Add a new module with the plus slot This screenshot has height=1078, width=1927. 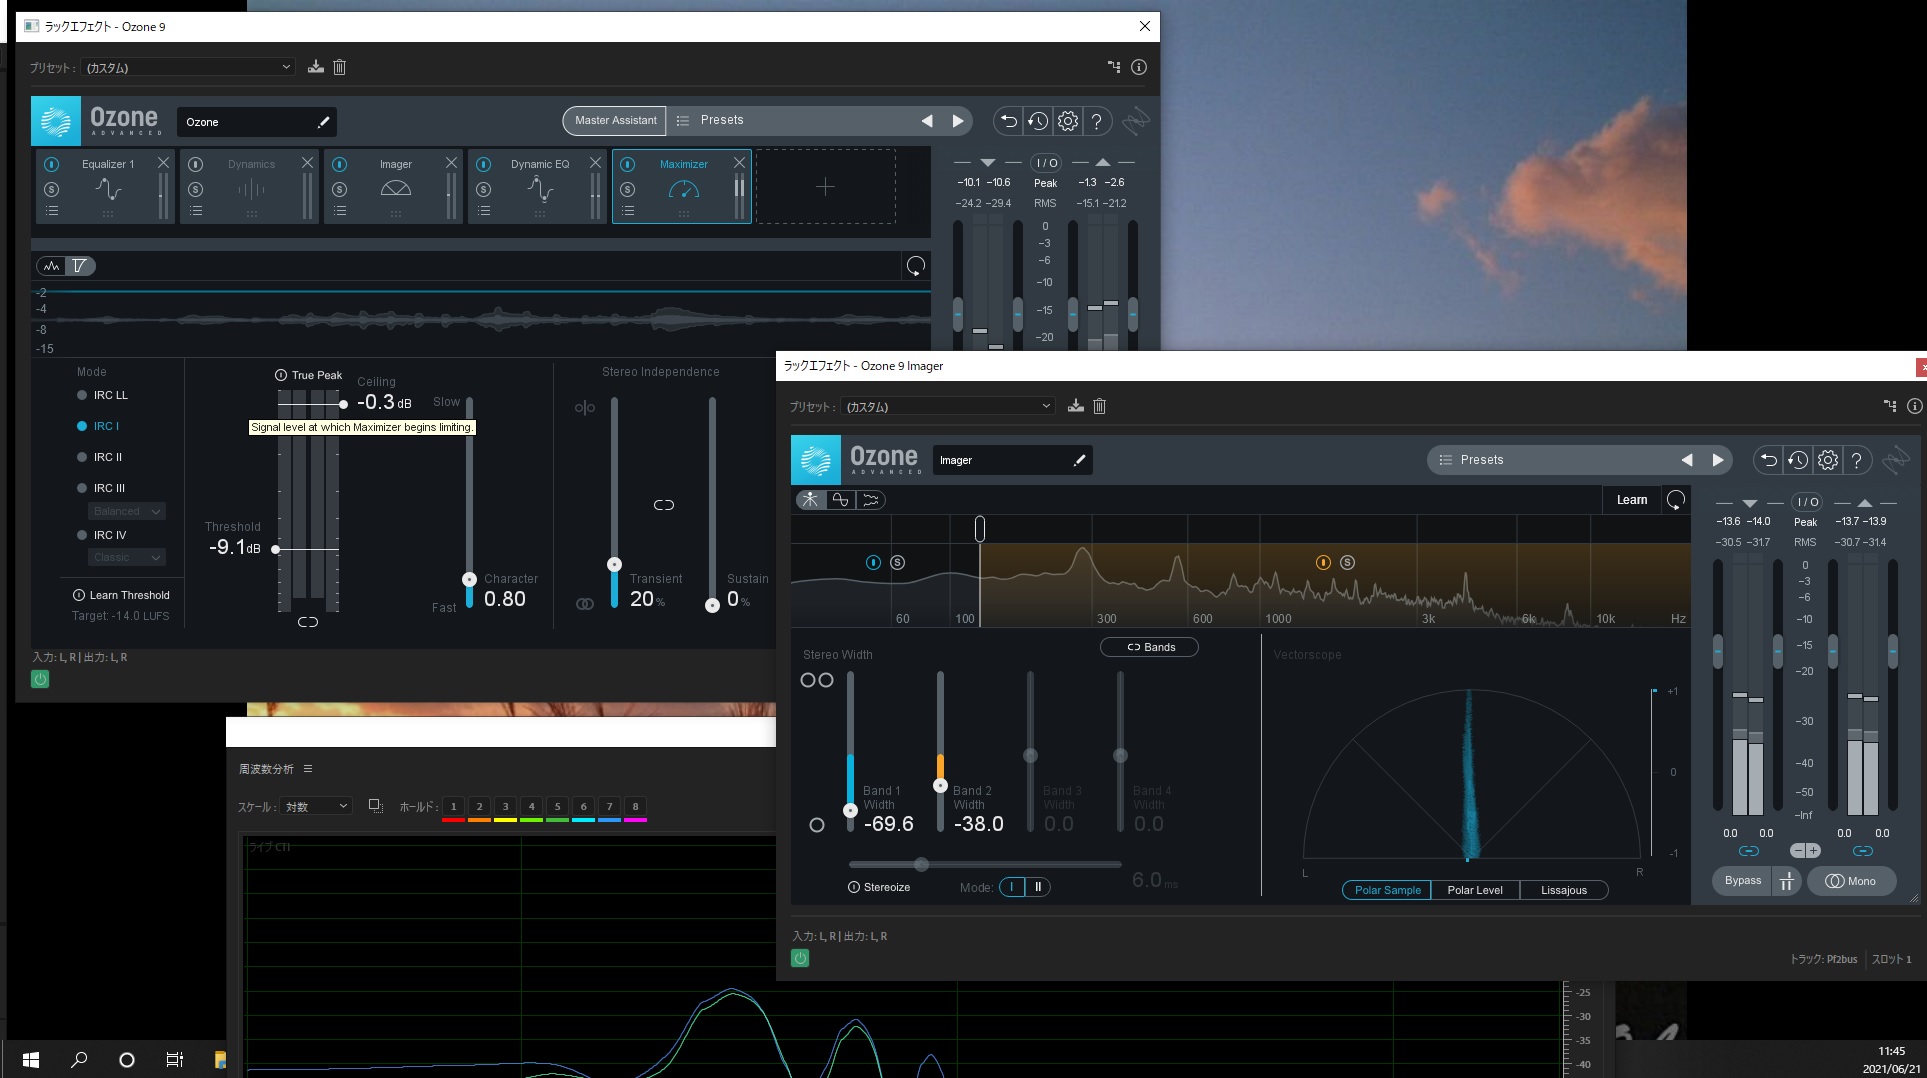825,187
